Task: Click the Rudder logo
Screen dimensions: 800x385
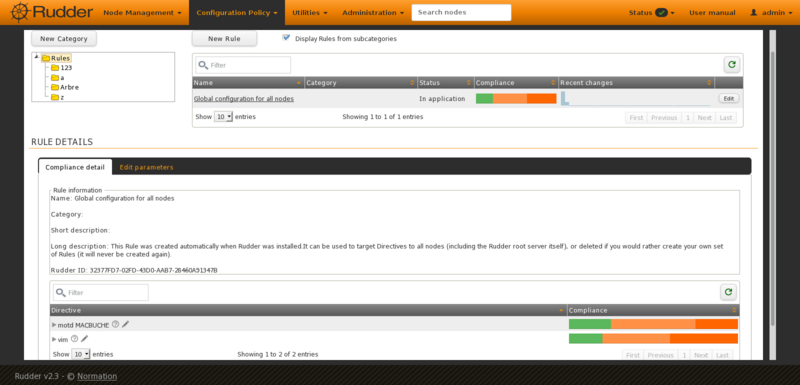Action: [x=52, y=12]
